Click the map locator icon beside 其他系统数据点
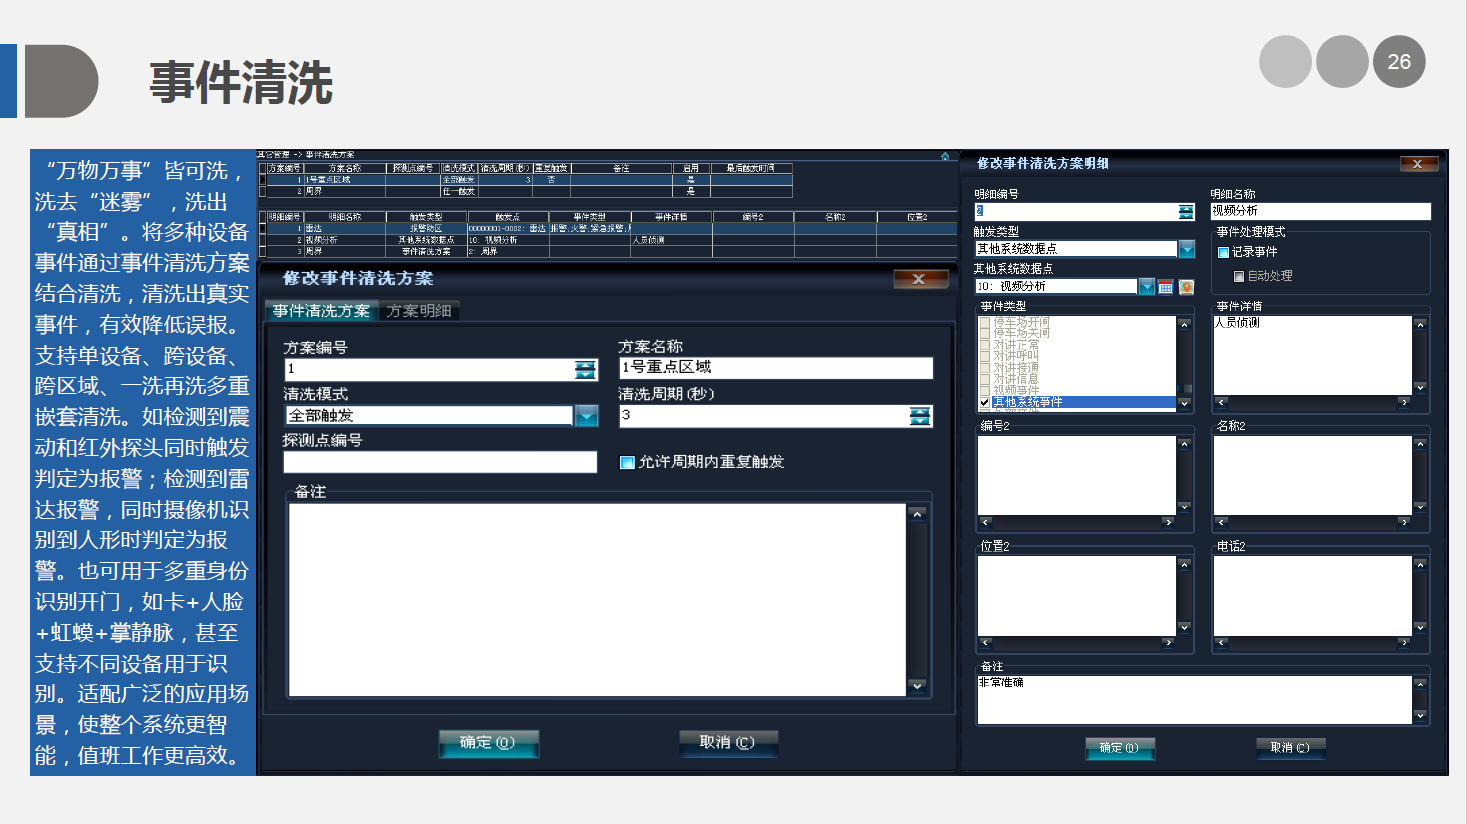 1186,287
